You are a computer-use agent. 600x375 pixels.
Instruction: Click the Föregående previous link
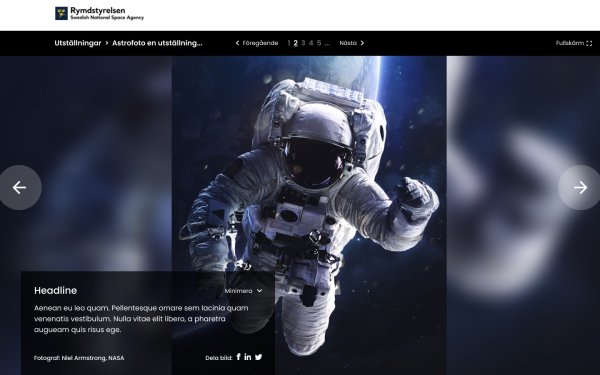point(257,43)
